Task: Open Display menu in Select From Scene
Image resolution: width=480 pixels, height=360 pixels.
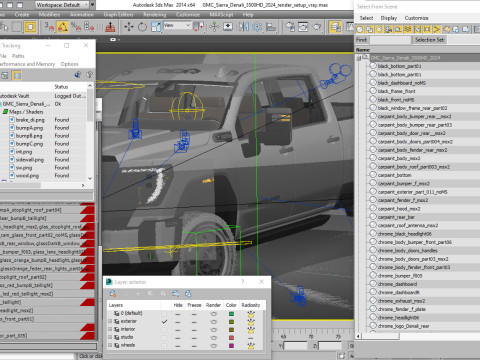Action: [x=389, y=18]
